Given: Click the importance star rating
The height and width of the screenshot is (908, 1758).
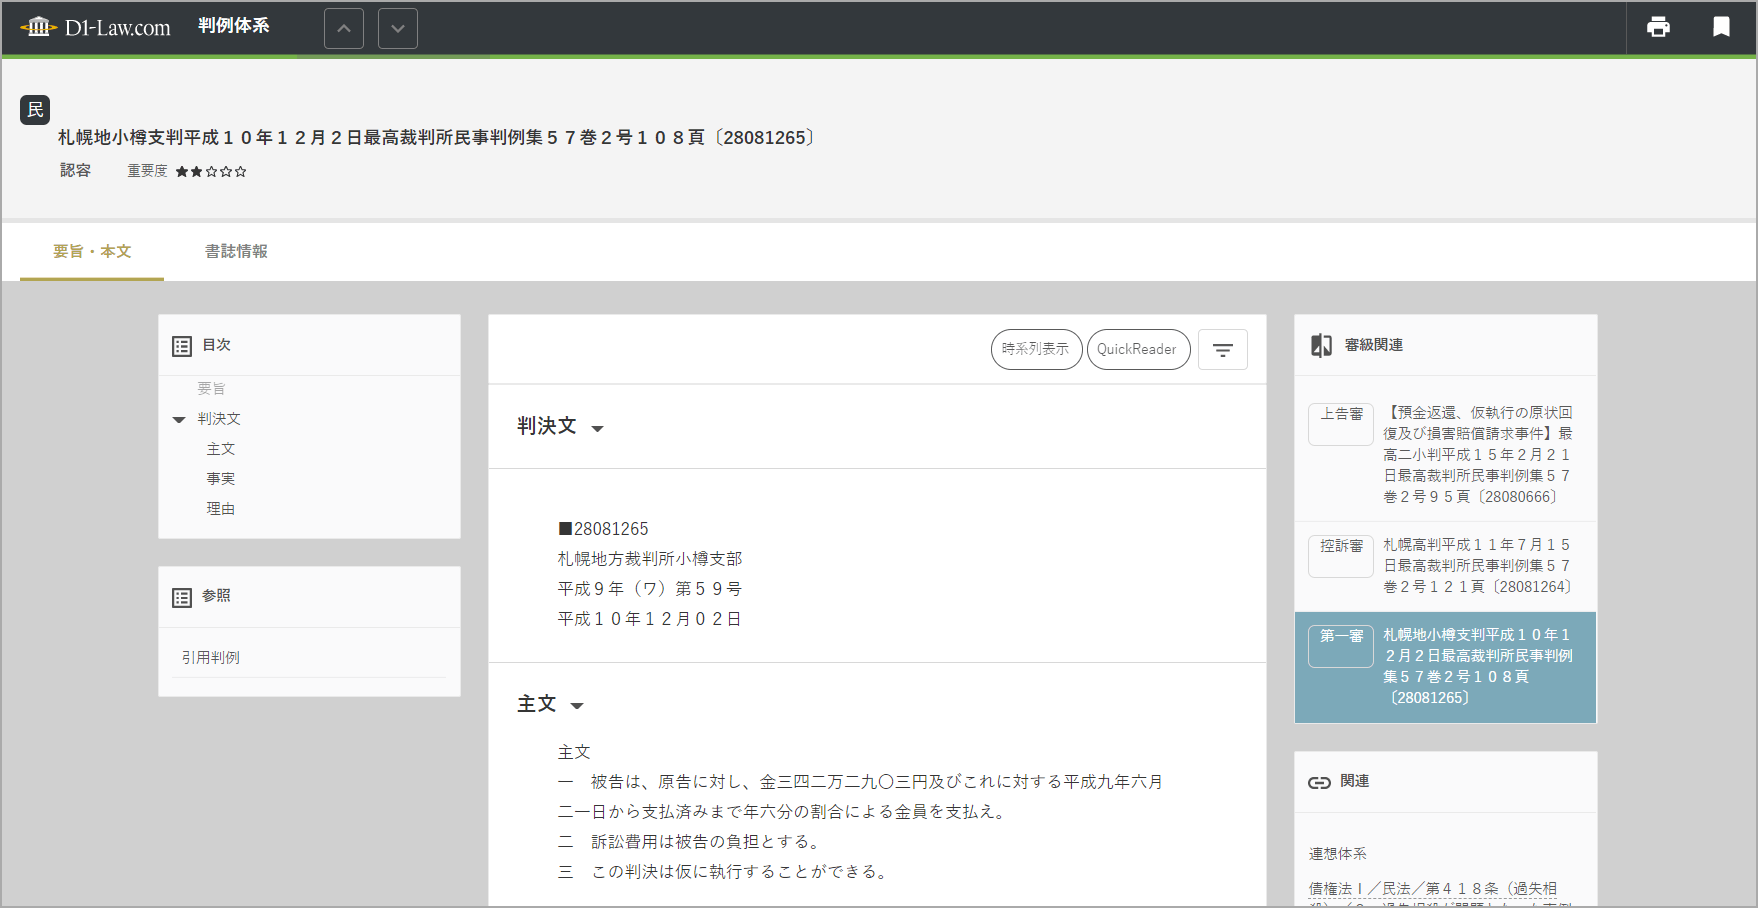Looking at the screenshot, I should point(211,172).
